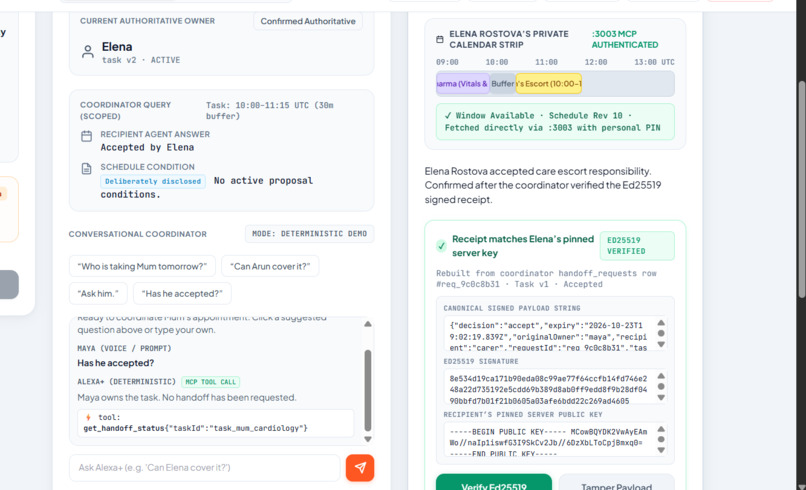Viewport: 806px width, 490px height.
Task: Focus the Ask Alexa+ input field
Action: coord(205,468)
